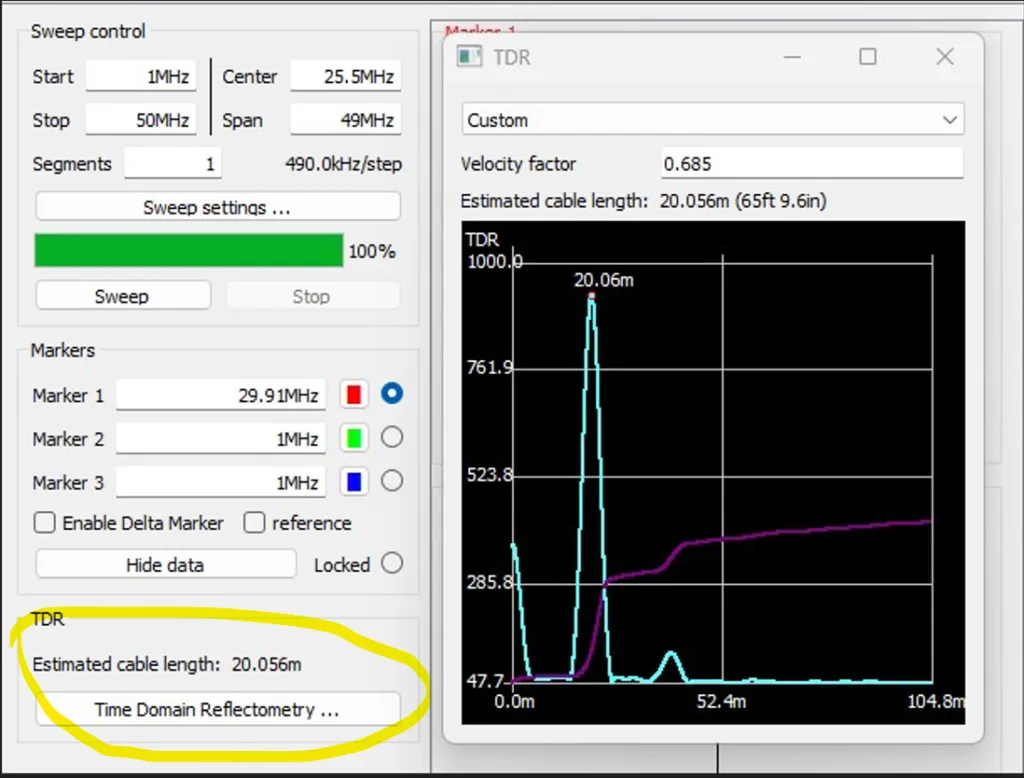Click the green sweep progress bar

tap(189, 251)
